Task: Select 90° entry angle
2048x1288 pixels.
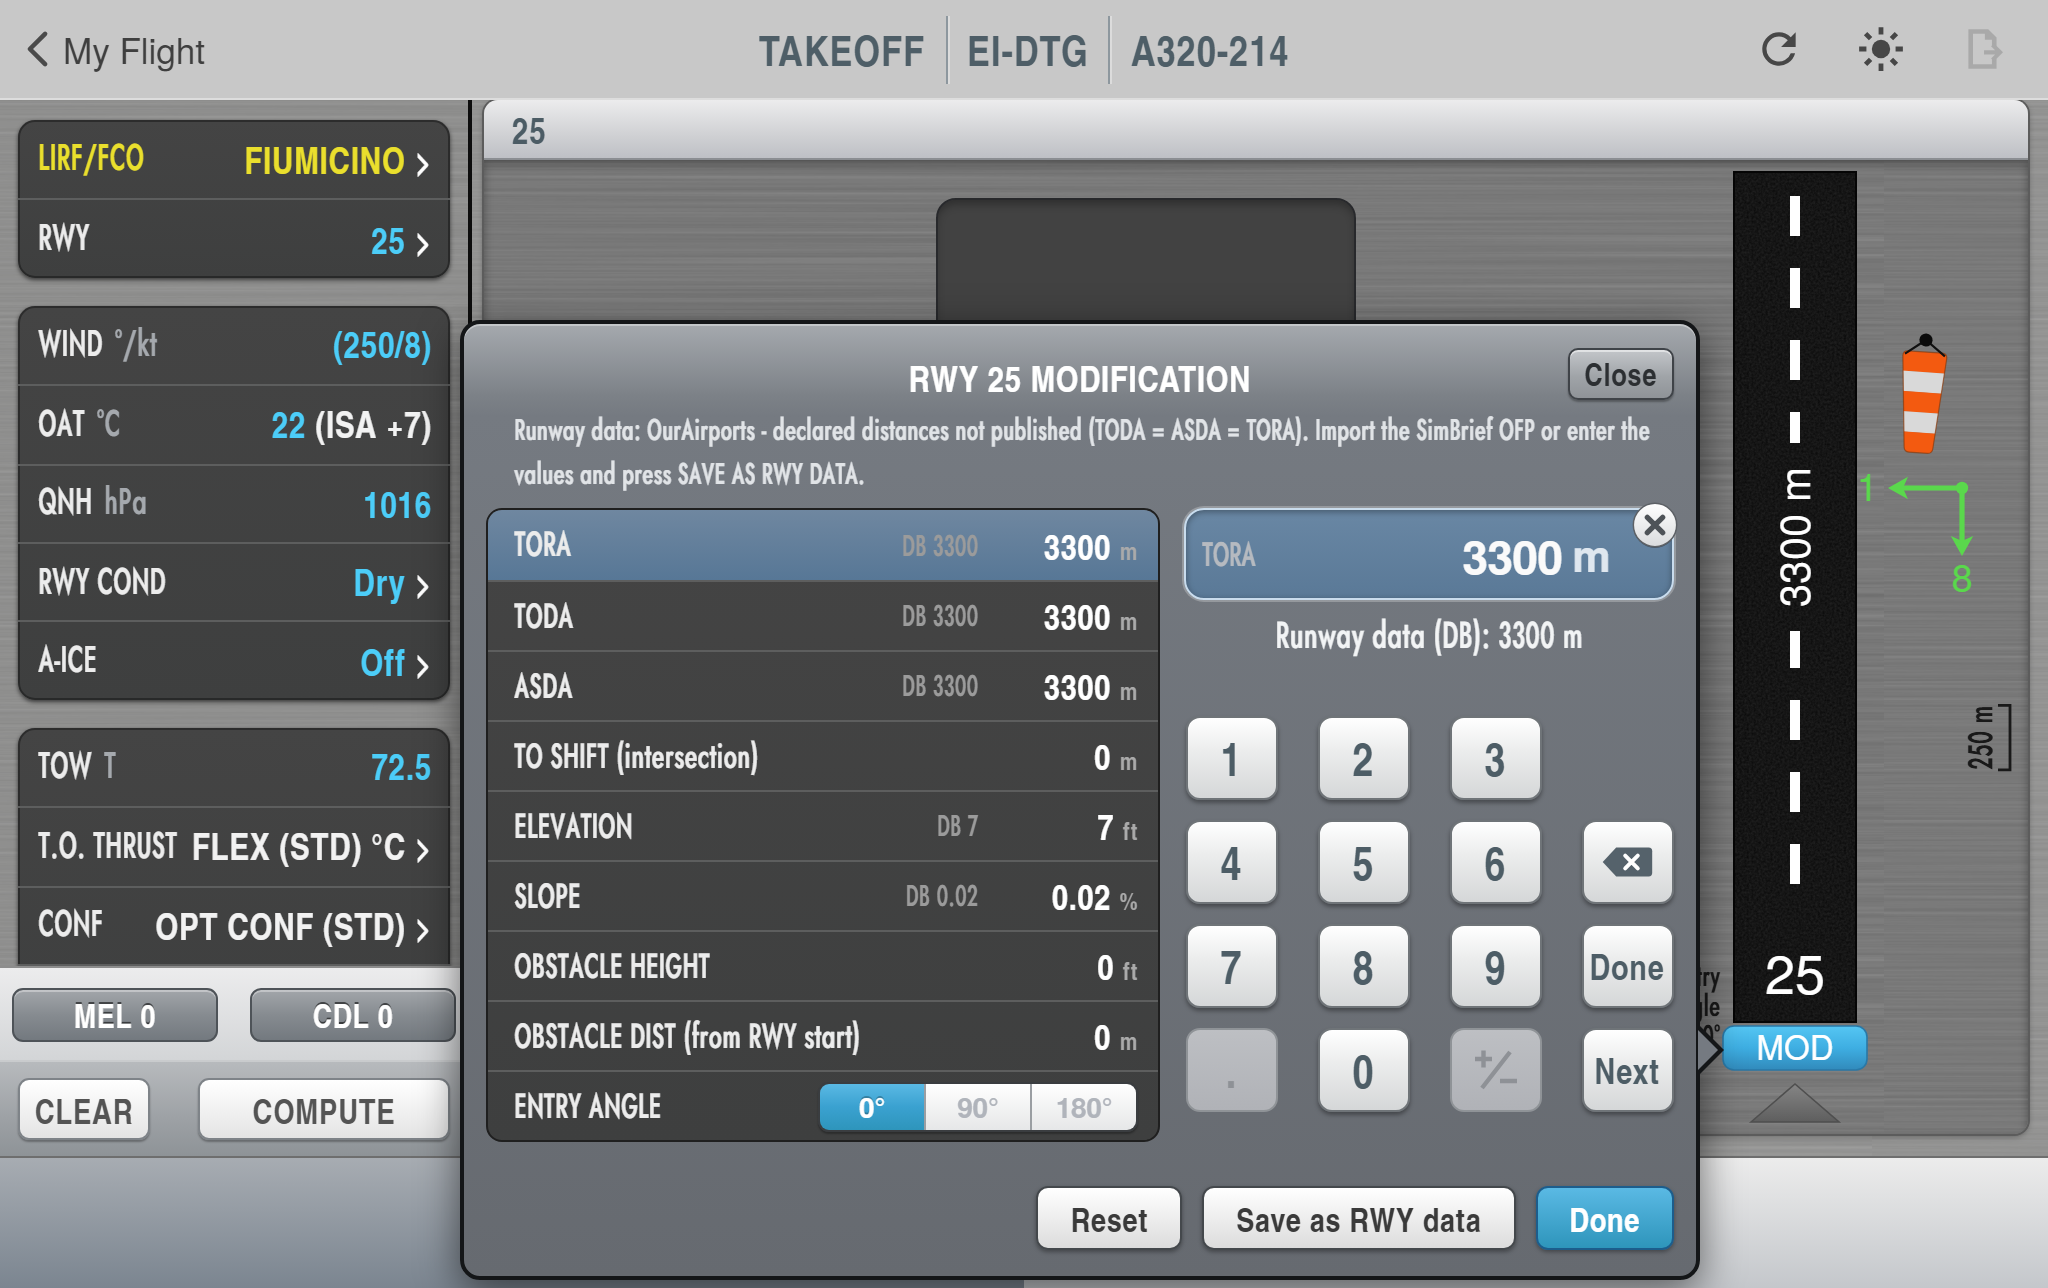Action: (978, 1107)
